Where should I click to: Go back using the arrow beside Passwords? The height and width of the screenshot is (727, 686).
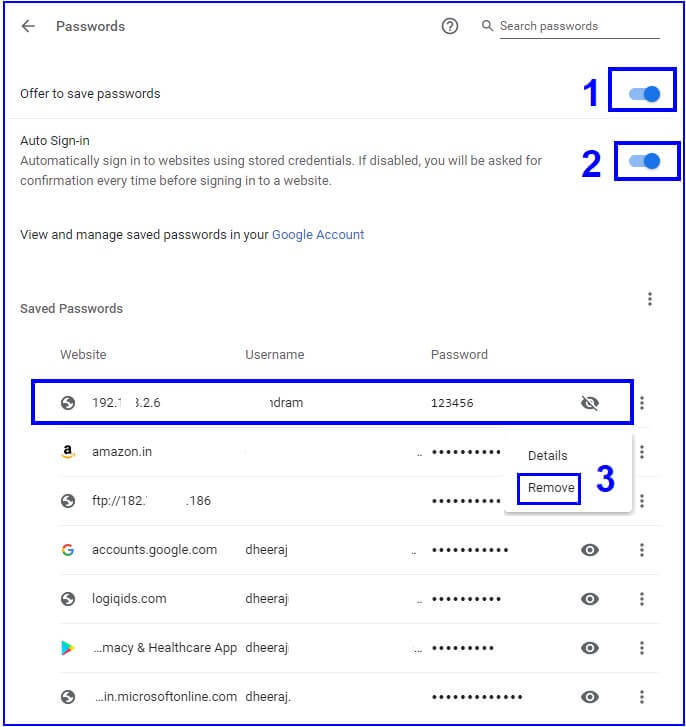[x=28, y=26]
